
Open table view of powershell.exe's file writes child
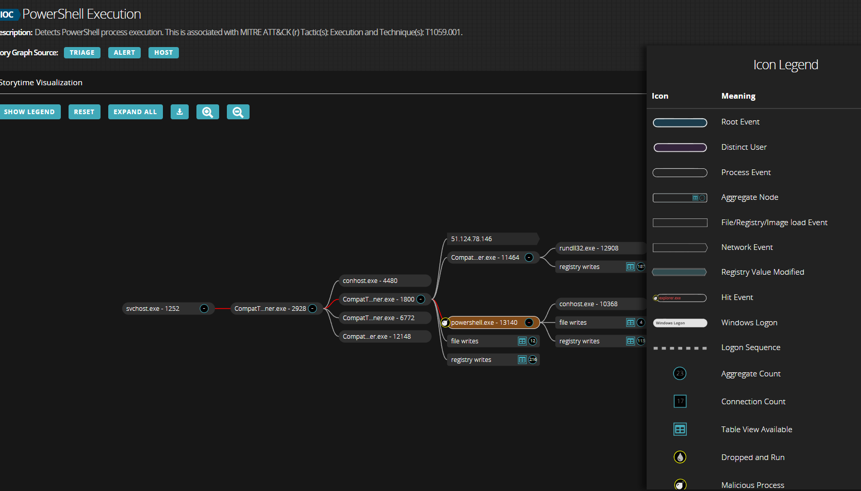(x=630, y=322)
